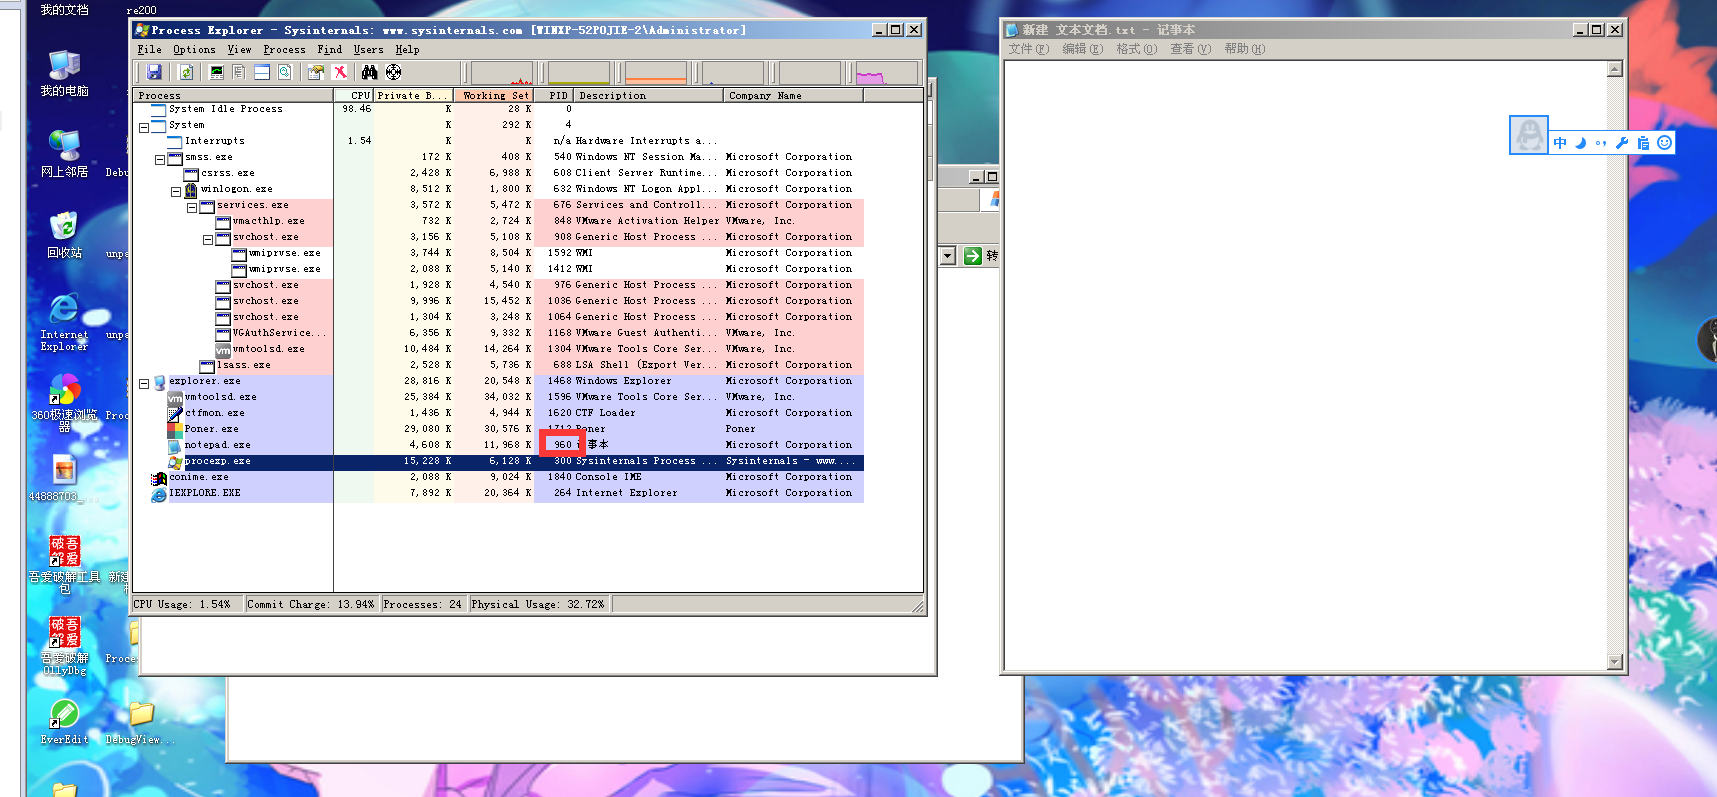1717x797 pixels.
Task: Click the smiley emoticon icon on IME bar
Action: [x=1664, y=143]
